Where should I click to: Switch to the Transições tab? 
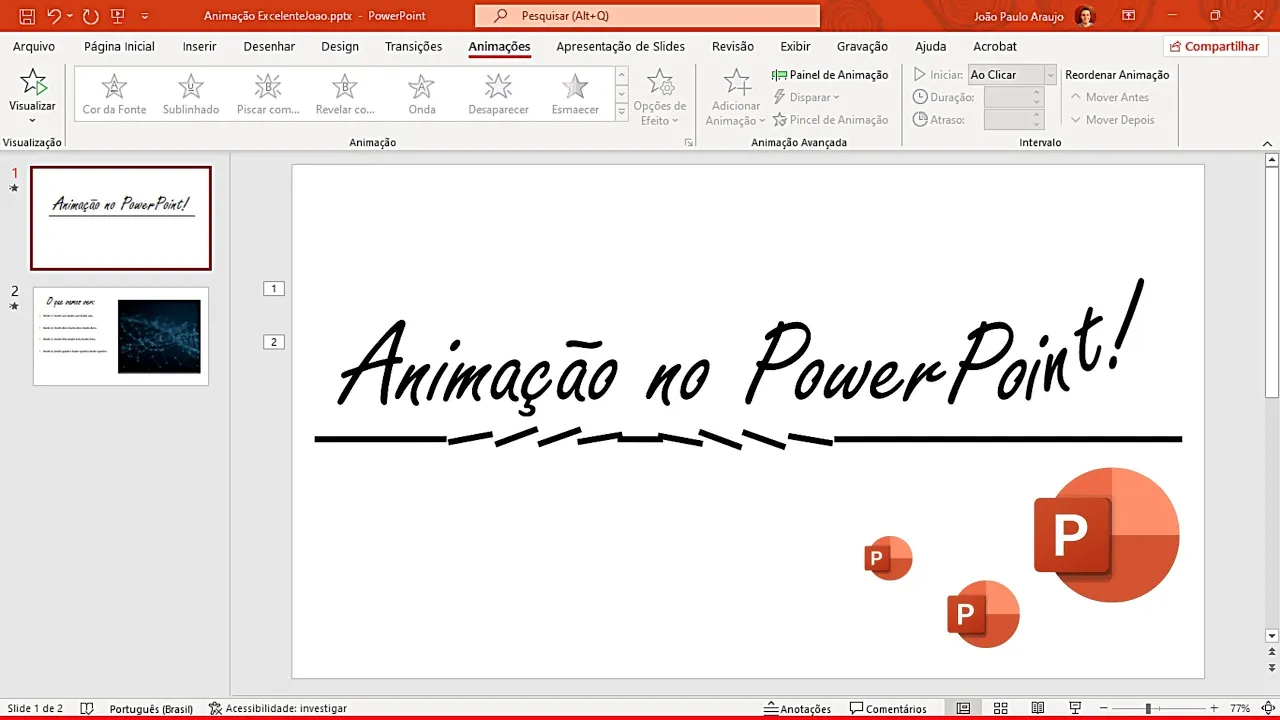click(x=413, y=46)
